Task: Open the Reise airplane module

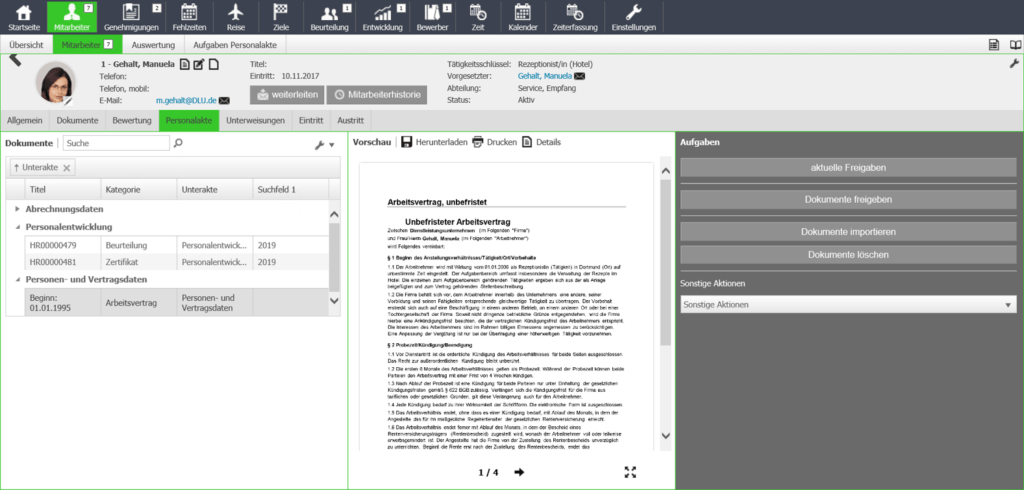Action: click(x=236, y=17)
